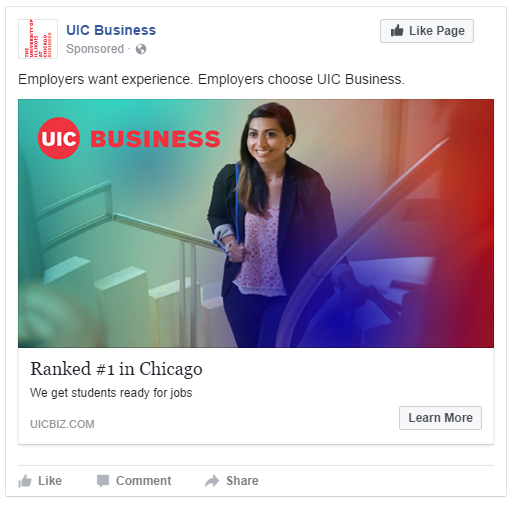Click the thumbs-up icon in Like Page
The width and height of the screenshot is (514, 510).
[397, 30]
